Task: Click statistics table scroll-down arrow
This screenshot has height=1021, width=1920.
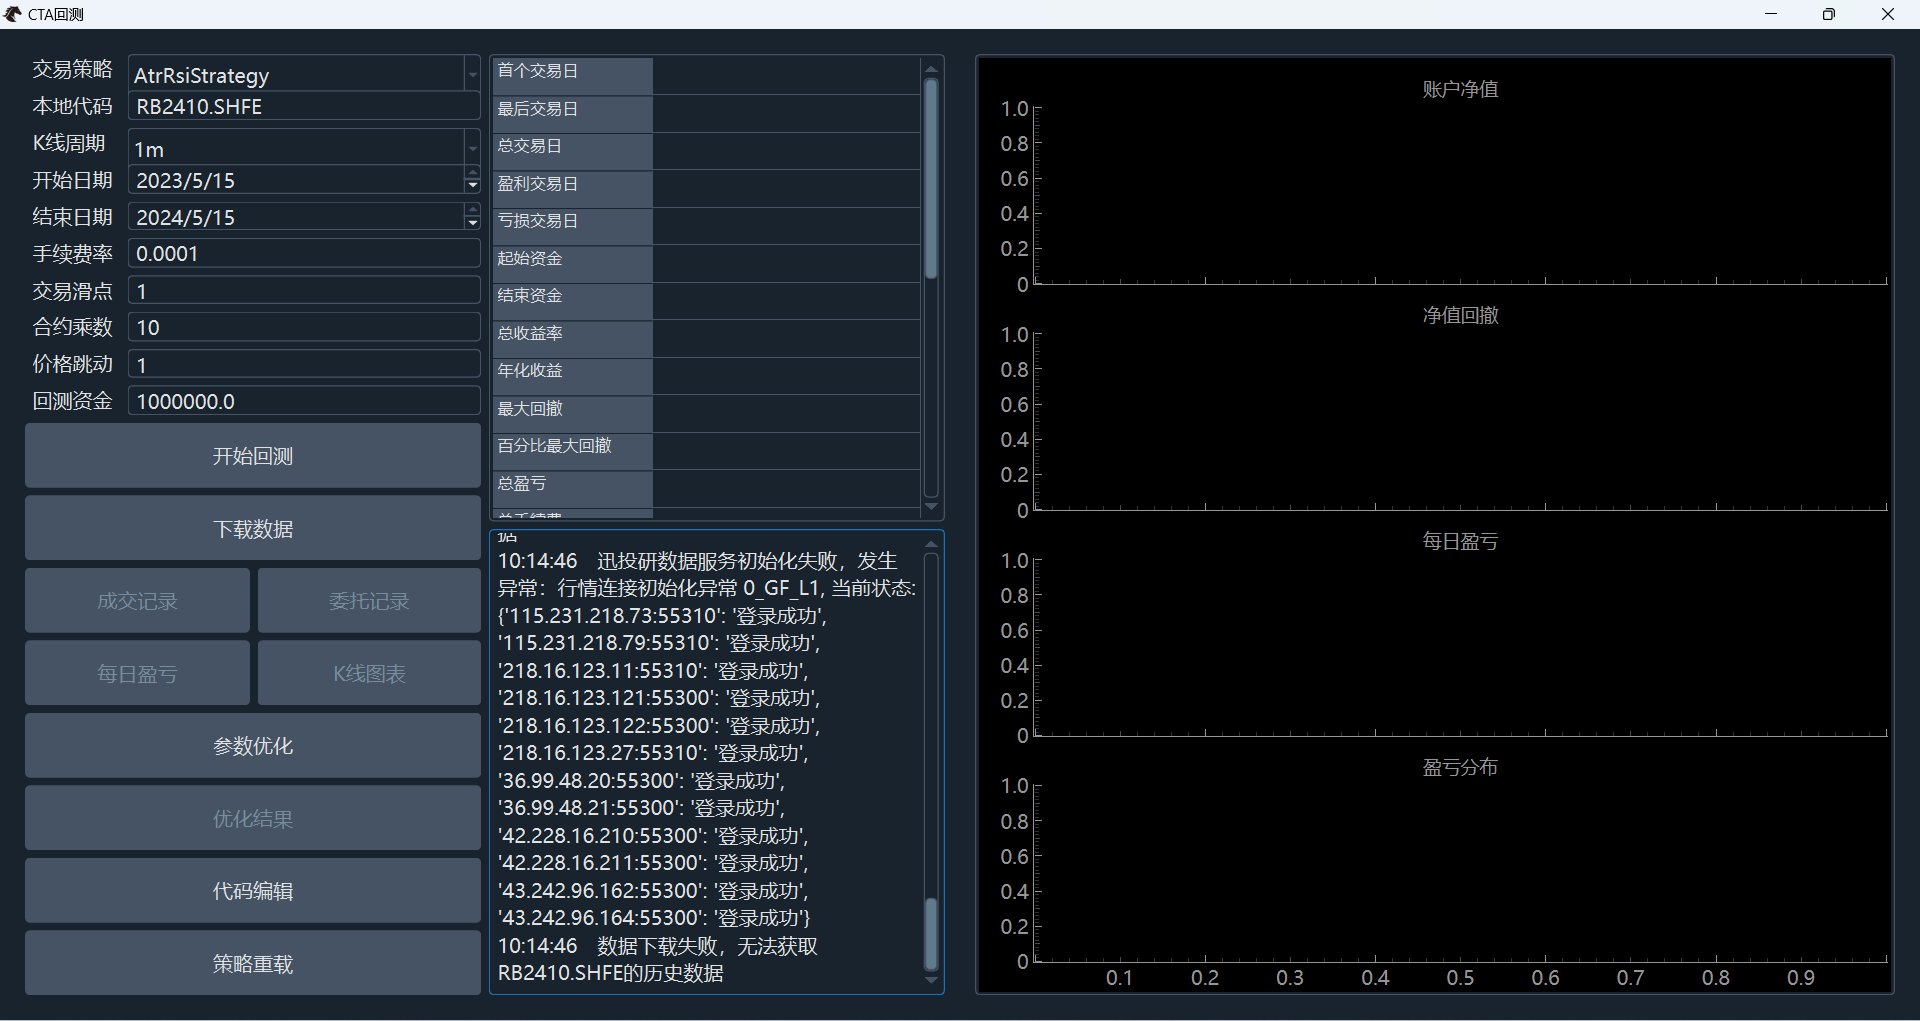Action: (x=931, y=507)
